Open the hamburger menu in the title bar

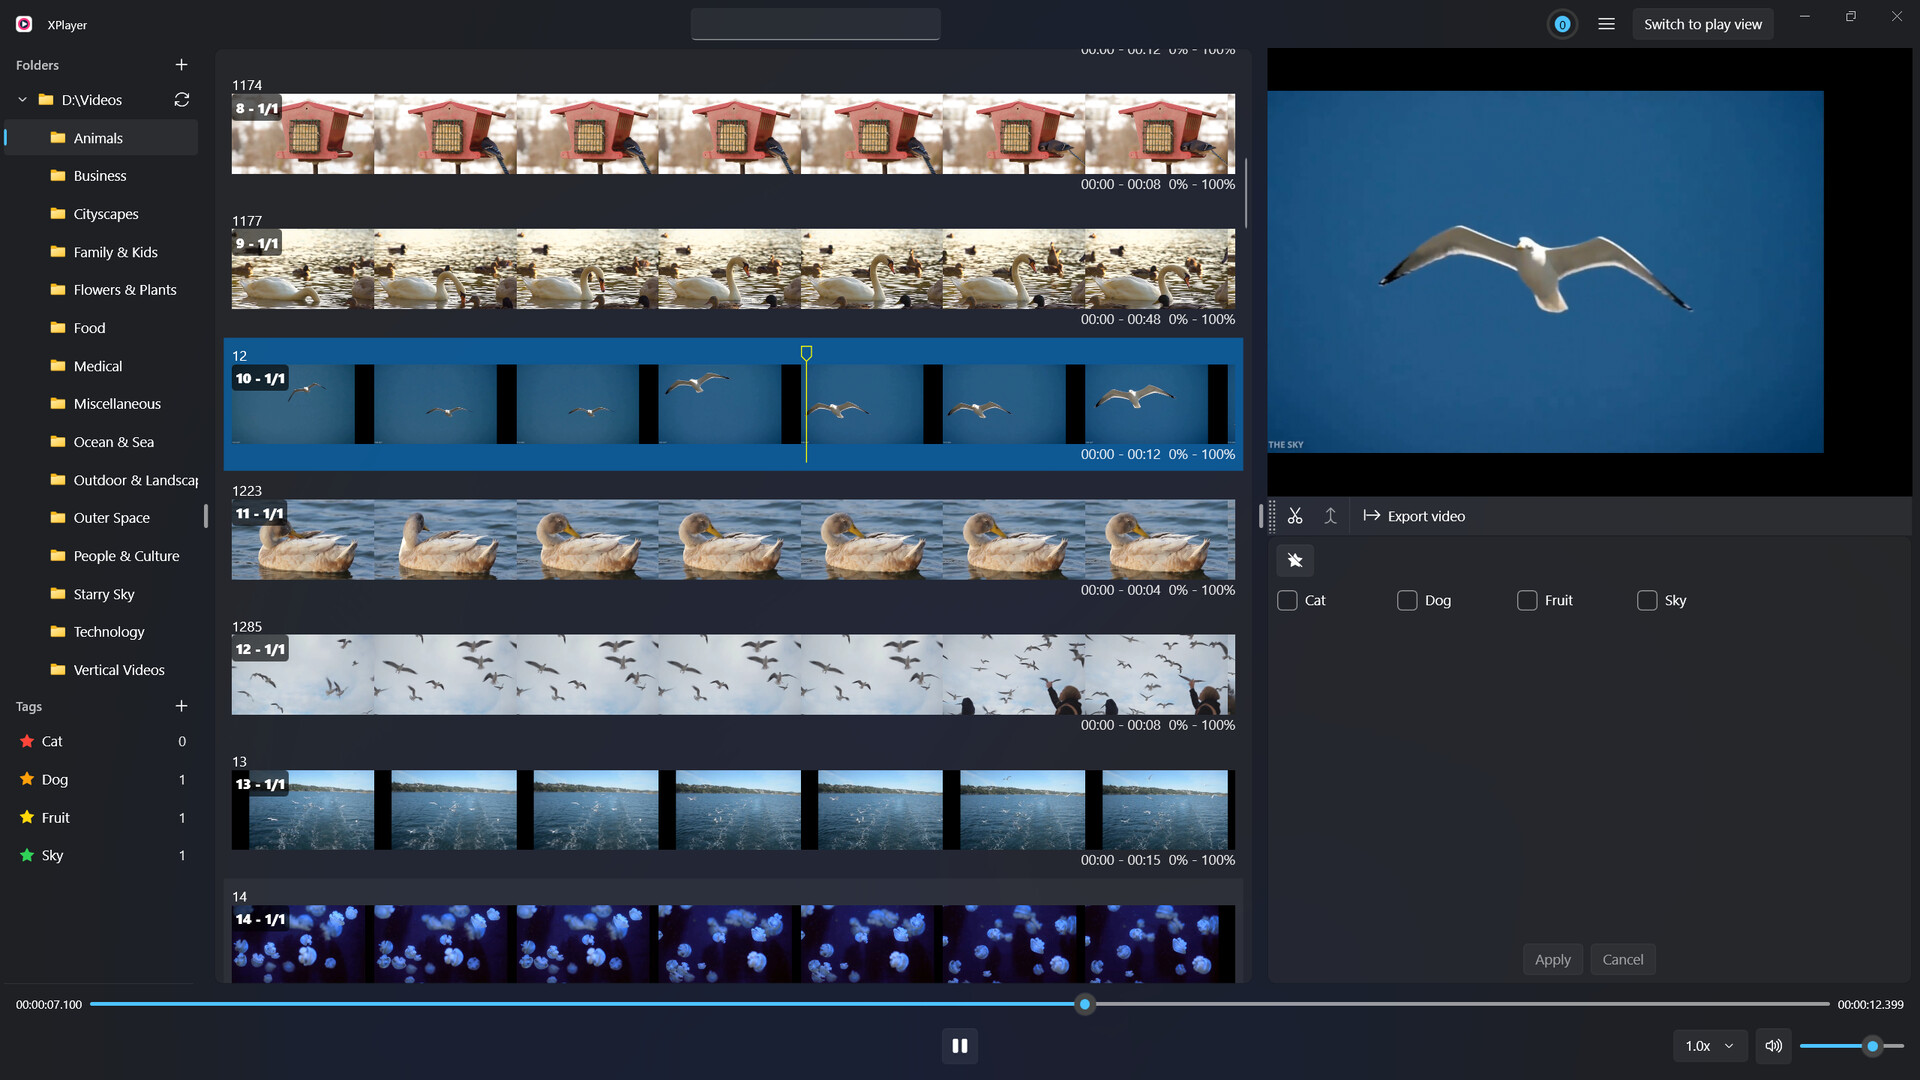point(1607,23)
